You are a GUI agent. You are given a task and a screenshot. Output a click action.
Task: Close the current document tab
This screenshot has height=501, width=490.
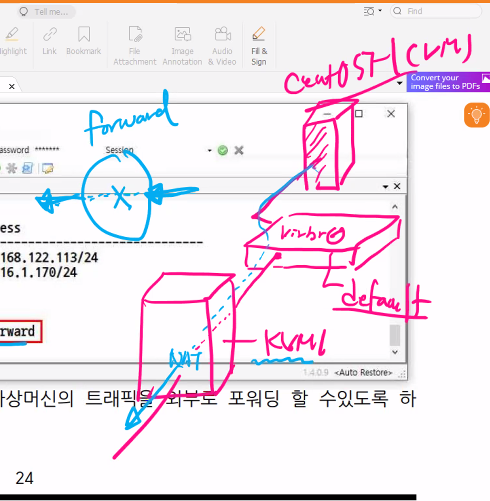coord(12,87)
